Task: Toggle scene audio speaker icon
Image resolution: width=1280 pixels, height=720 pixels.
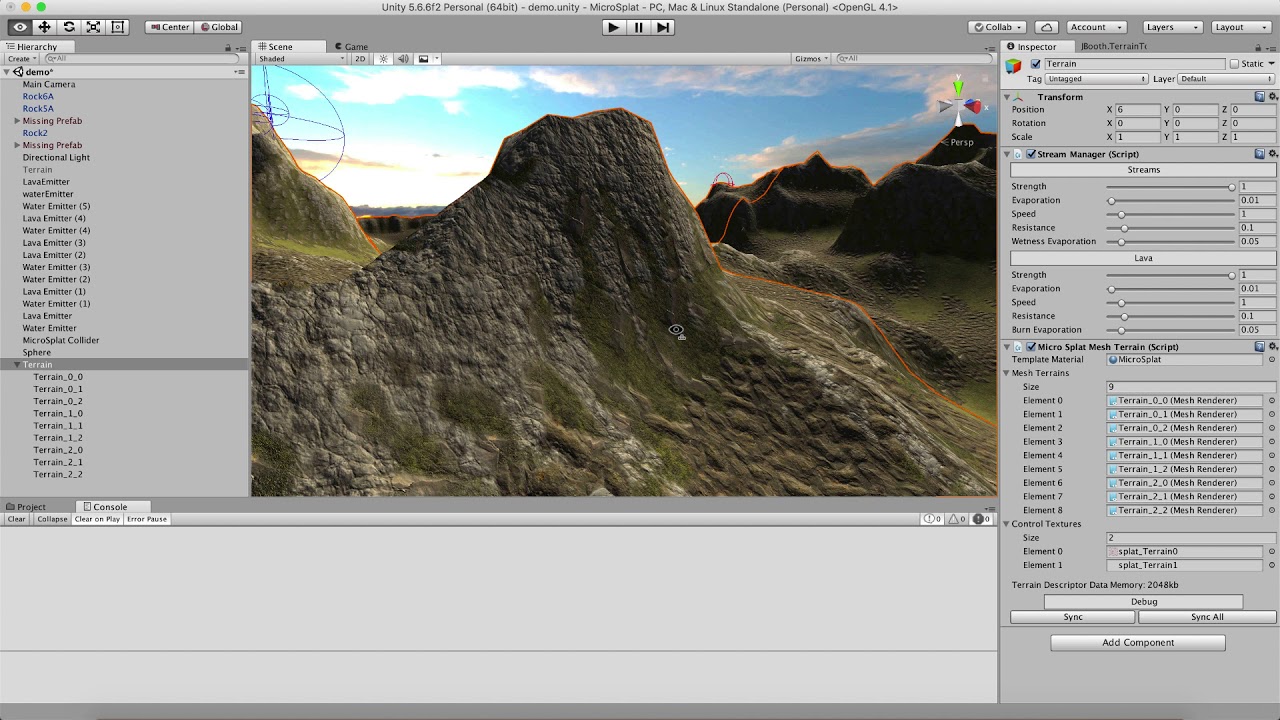Action: click(403, 59)
